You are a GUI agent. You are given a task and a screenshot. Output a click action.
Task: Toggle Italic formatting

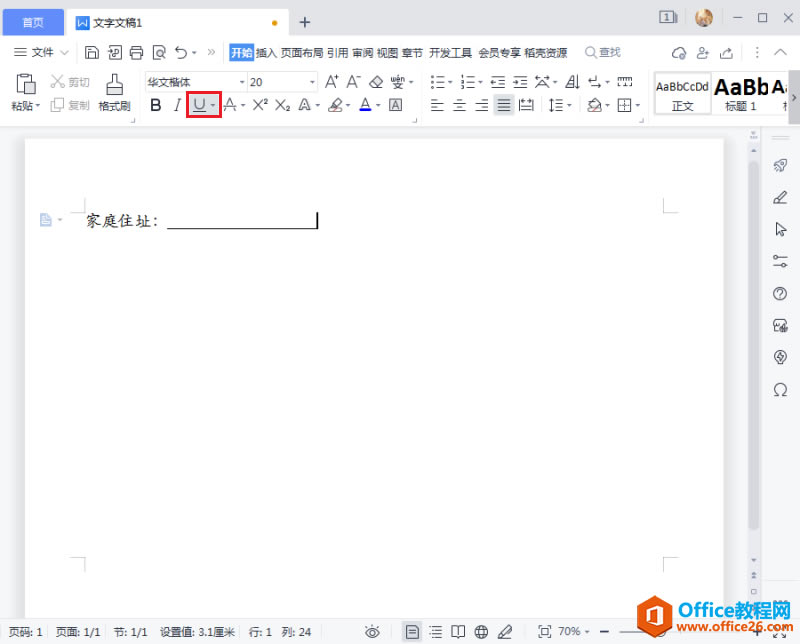[x=177, y=105]
